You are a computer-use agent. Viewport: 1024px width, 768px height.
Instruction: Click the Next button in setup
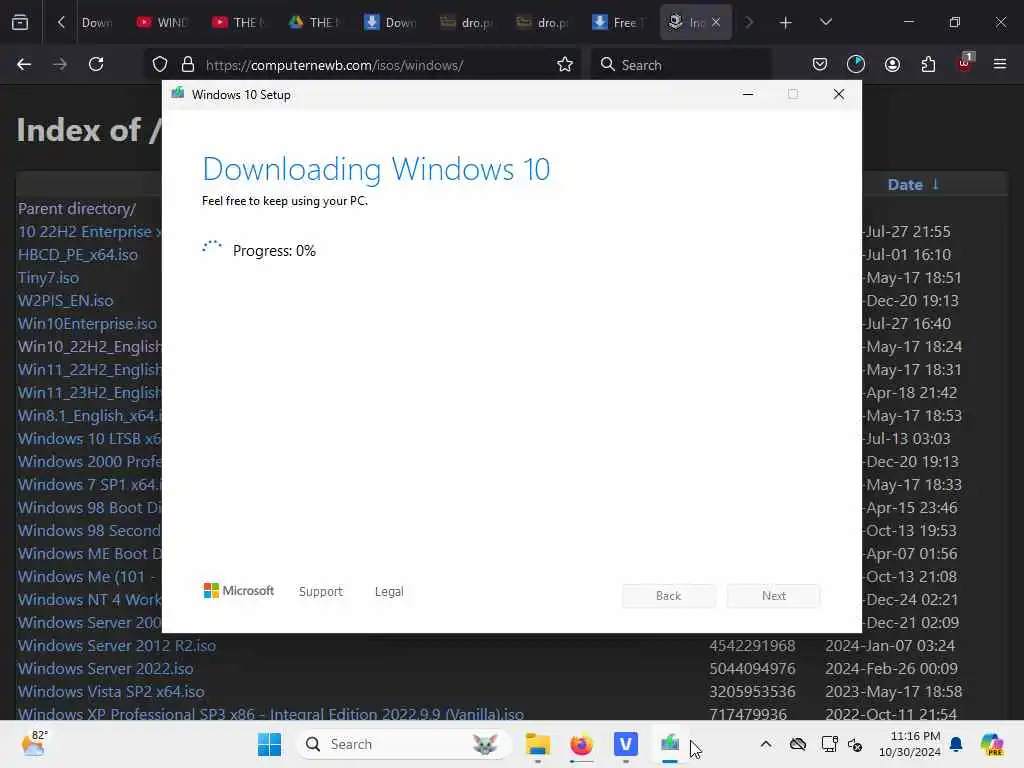(x=774, y=596)
